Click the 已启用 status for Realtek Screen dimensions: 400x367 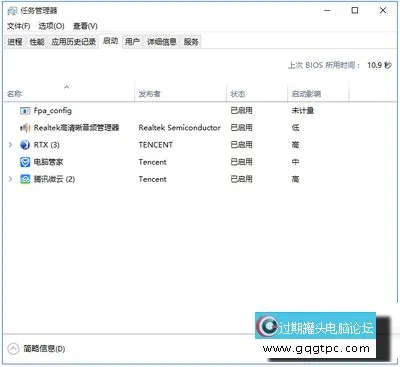(x=241, y=128)
